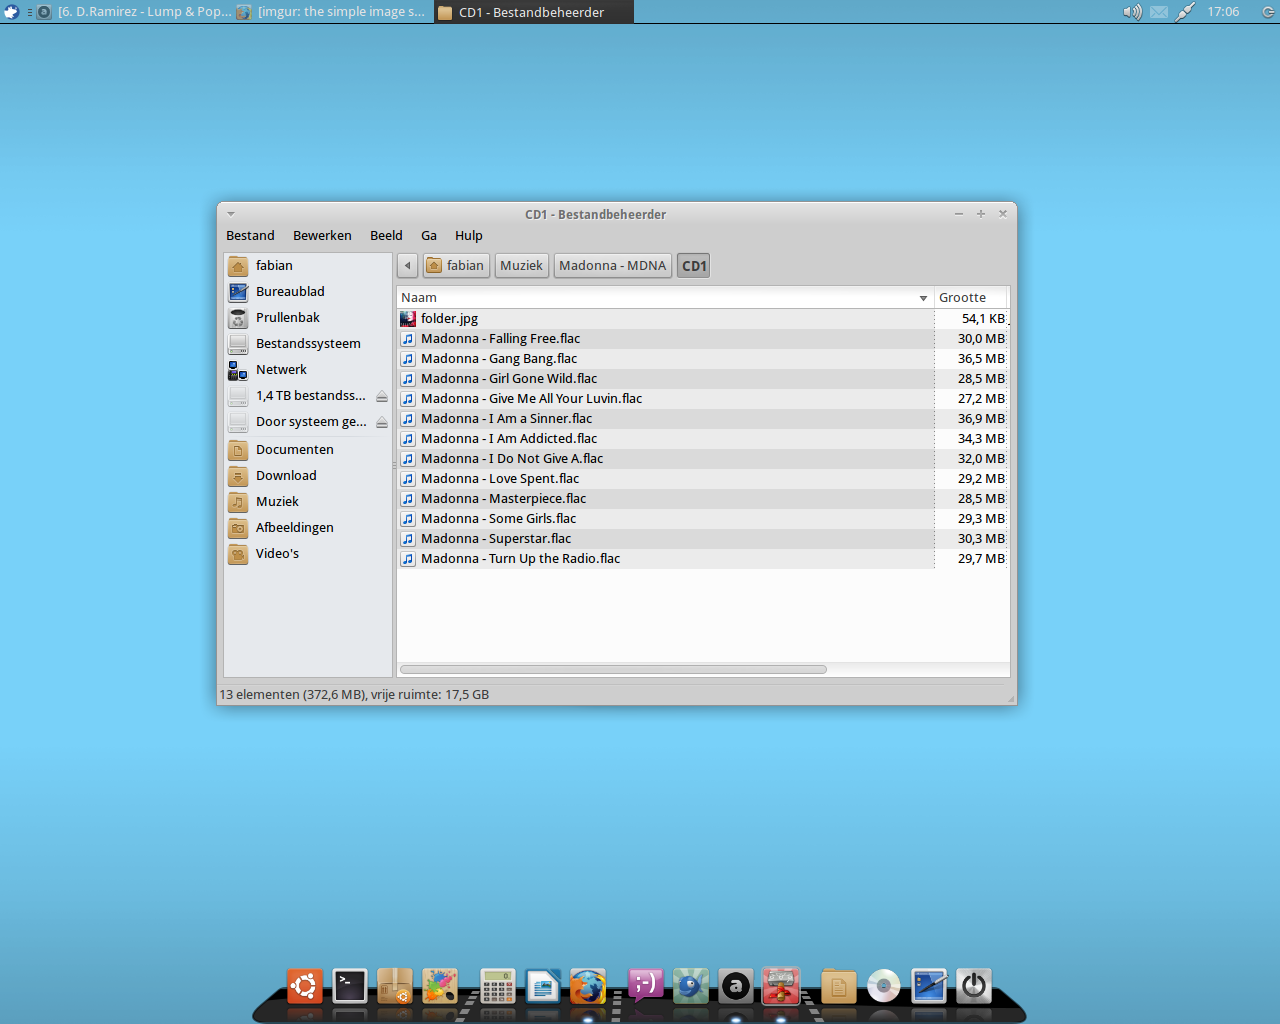The height and width of the screenshot is (1024, 1280).
Task: Click the power button in dock
Action: coord(974,987)
